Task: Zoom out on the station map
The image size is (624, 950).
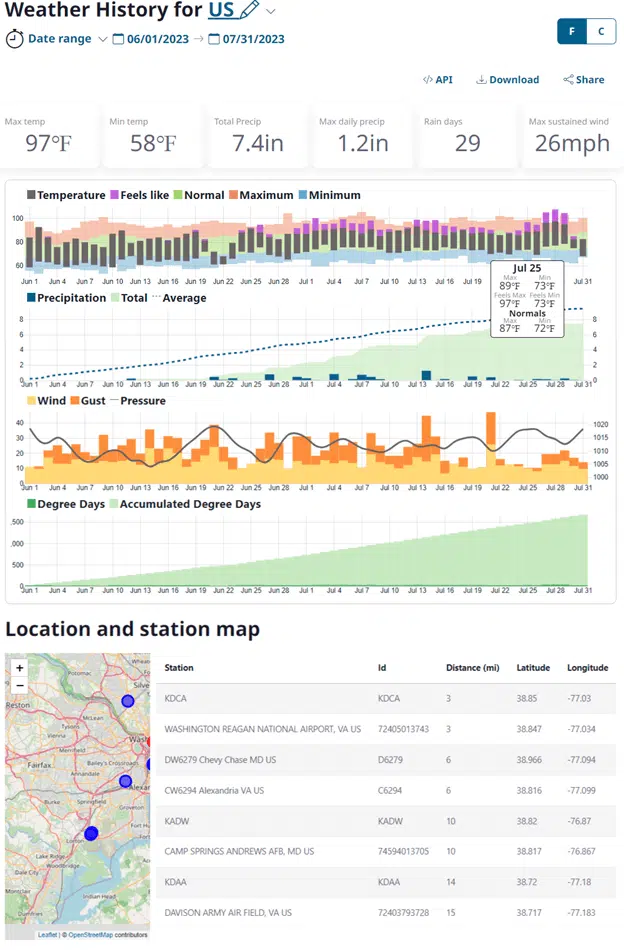Action: click(20, 685)
